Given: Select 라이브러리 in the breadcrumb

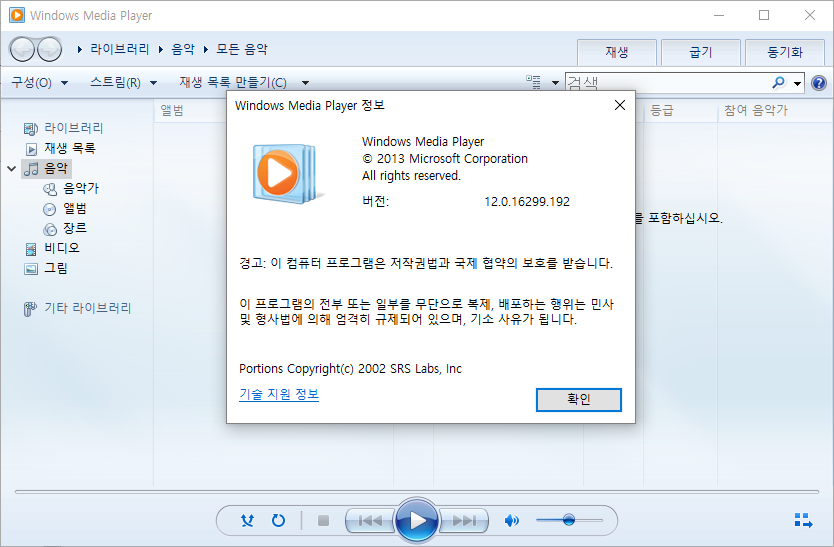Looking at the screenshot, I should pyautogui.click(x=120, y=49).
